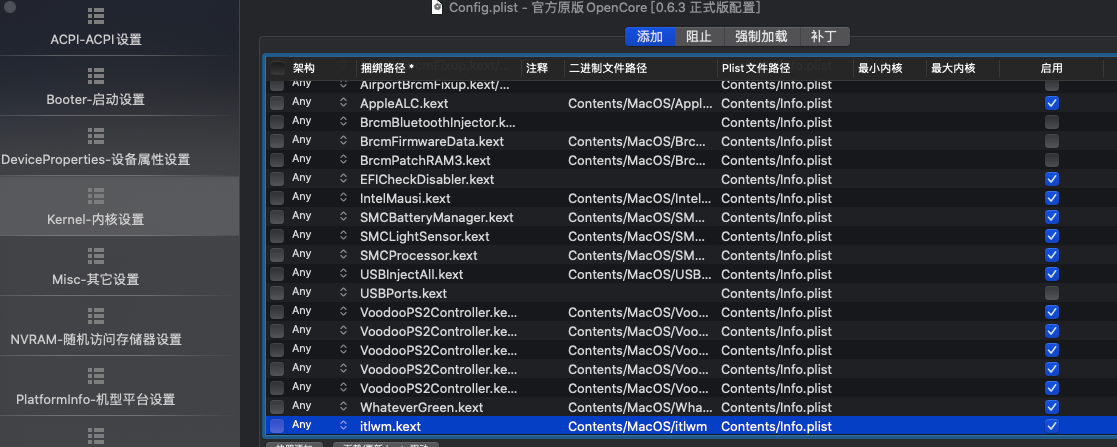The image size is (1117, 447).
Task: Click the Kernel settings sidebar icon
Action: tap(96, 195)
